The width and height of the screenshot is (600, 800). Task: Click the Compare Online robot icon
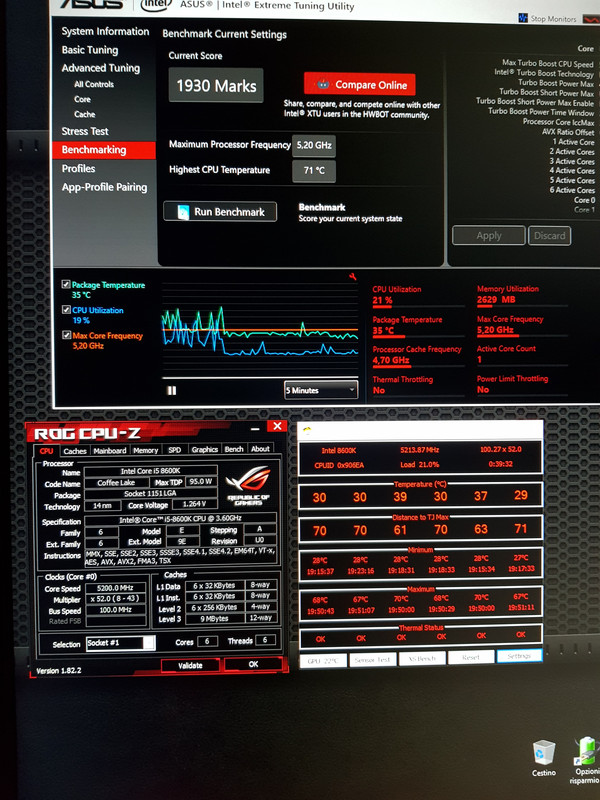click(x=323, y=84)
